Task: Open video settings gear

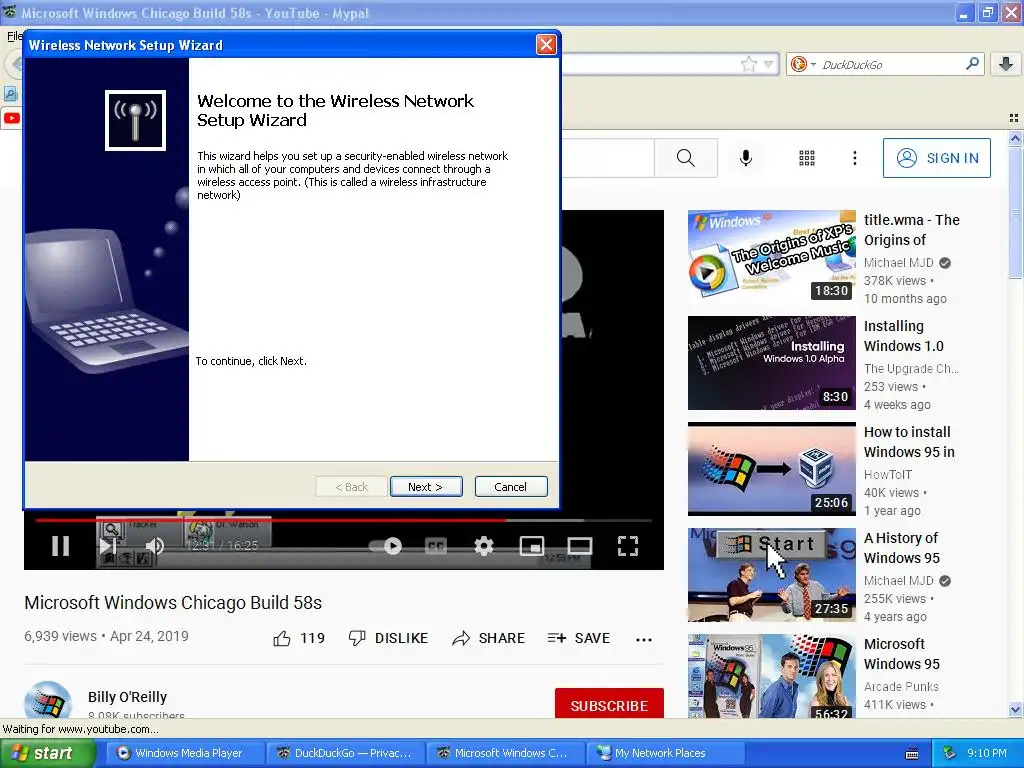Action: pyautogui.click(x=483, y=546)
